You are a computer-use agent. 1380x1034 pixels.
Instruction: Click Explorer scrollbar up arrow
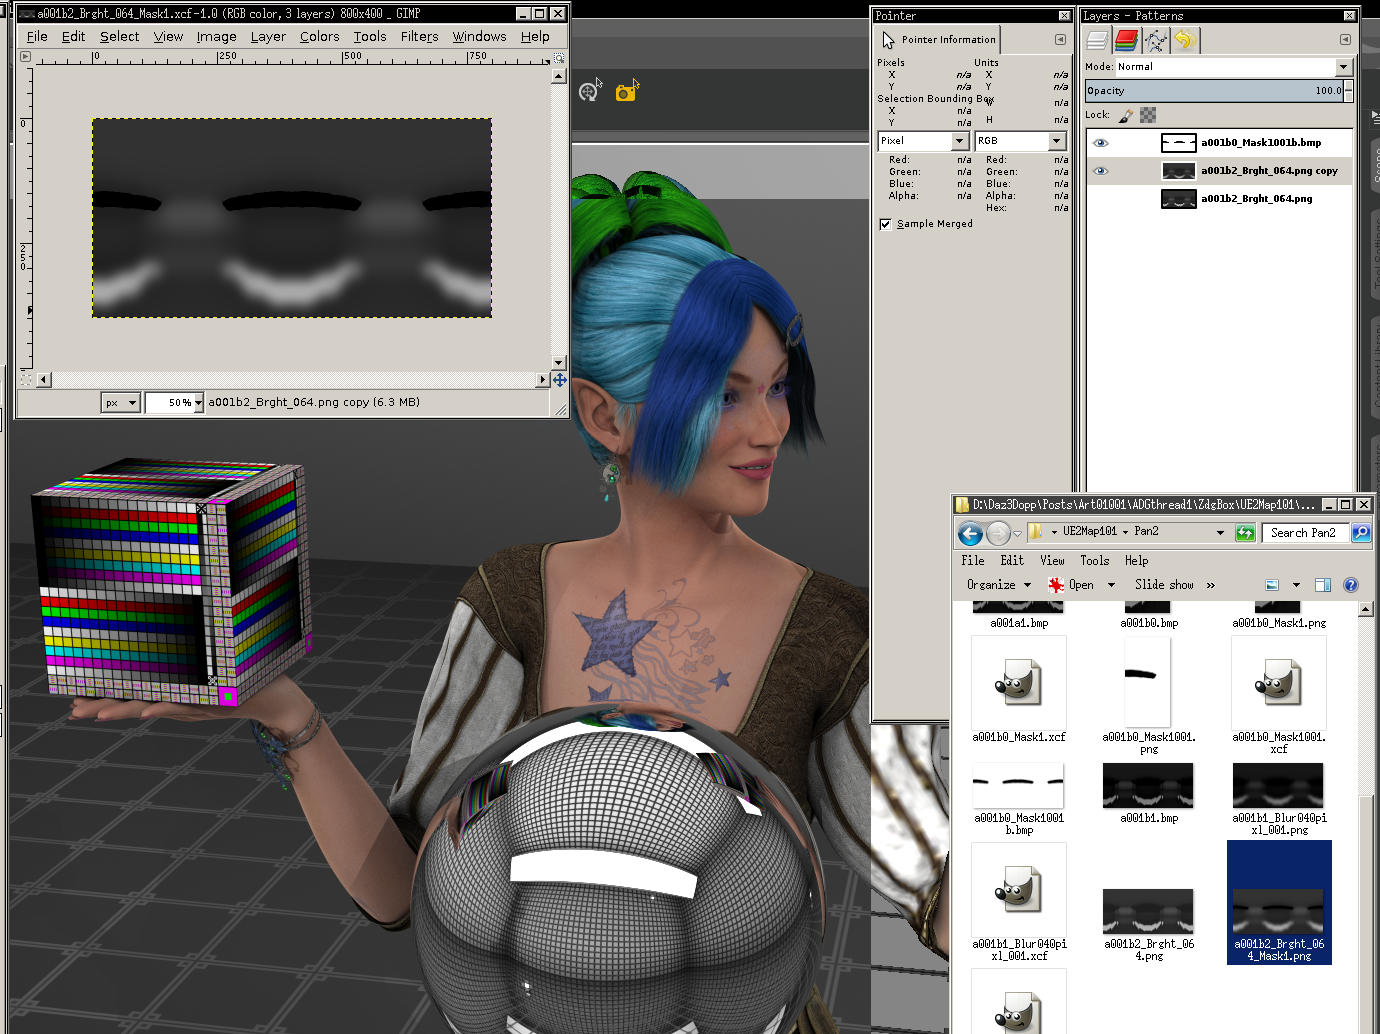point(1366,610)
